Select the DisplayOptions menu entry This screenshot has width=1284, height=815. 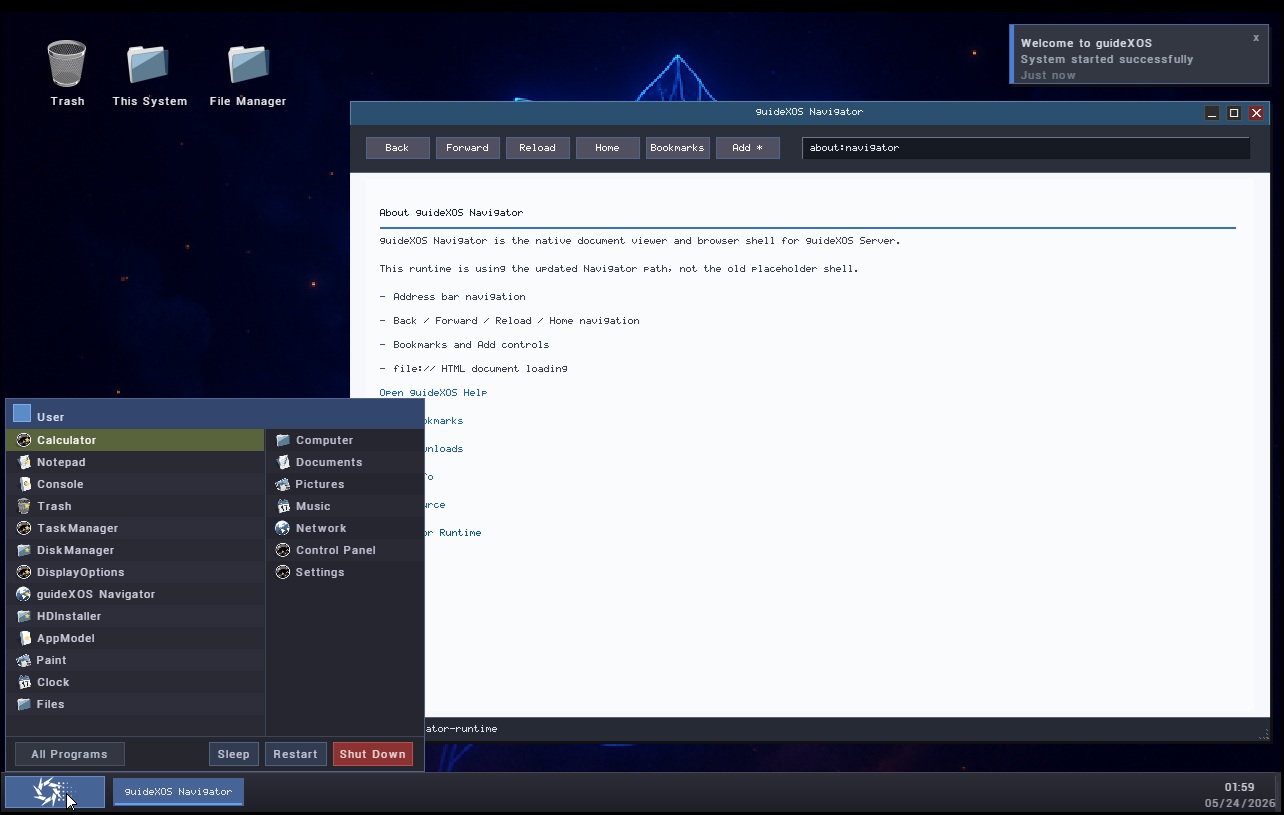tap(135, 572)
